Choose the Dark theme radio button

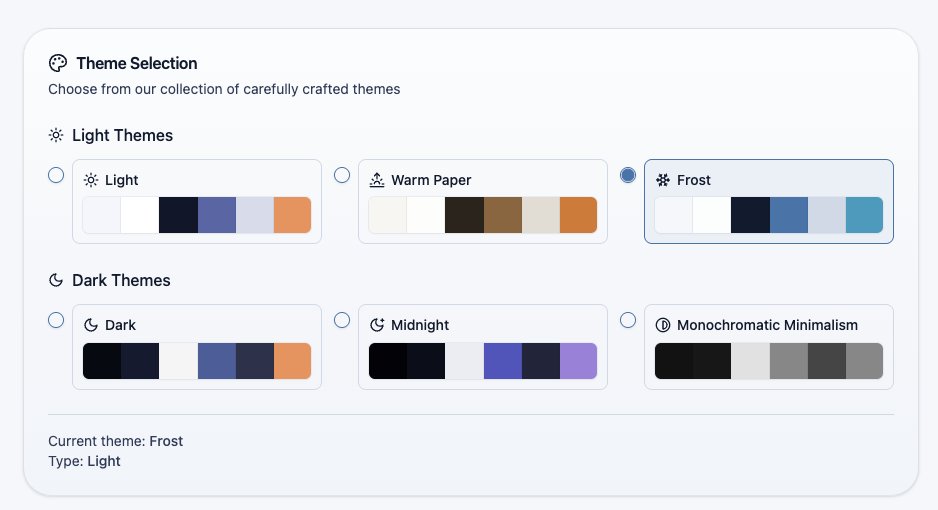pyautogui.click(x=56, y=320)
